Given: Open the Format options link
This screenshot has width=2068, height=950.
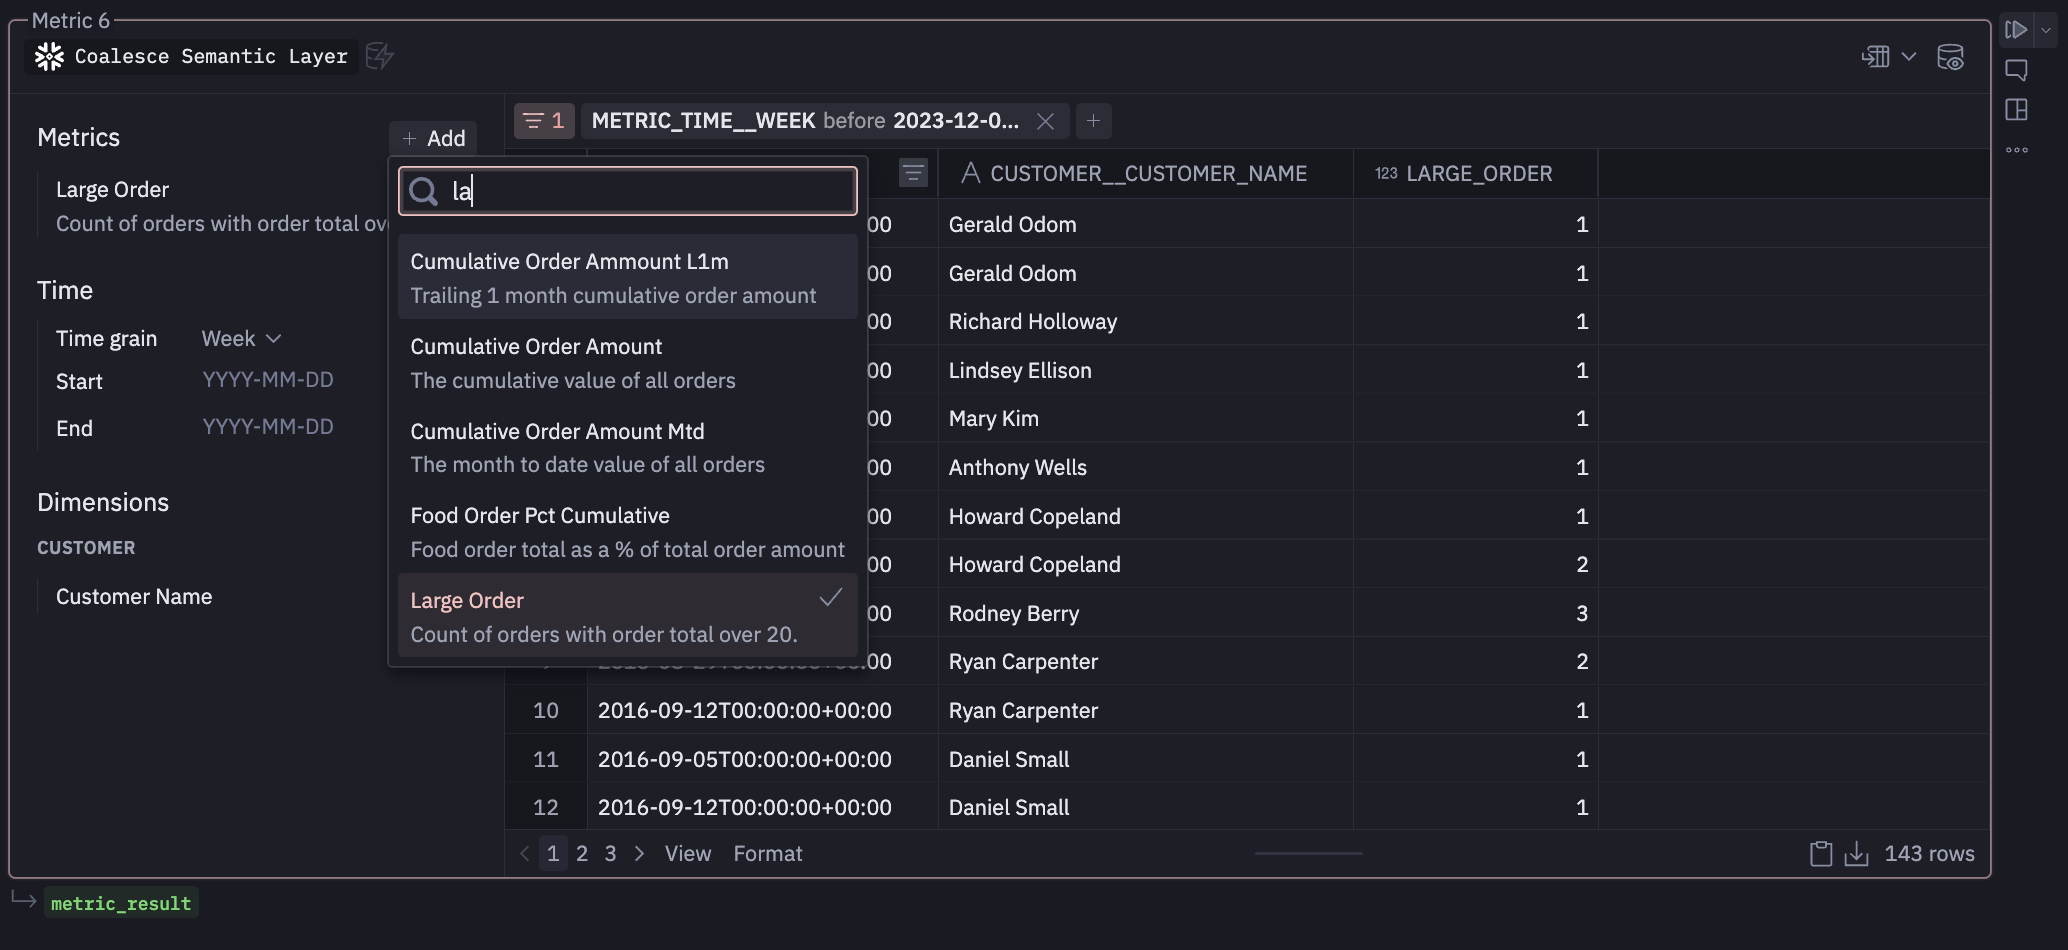Looking at the screenshot, I should [x=767, y=853].
